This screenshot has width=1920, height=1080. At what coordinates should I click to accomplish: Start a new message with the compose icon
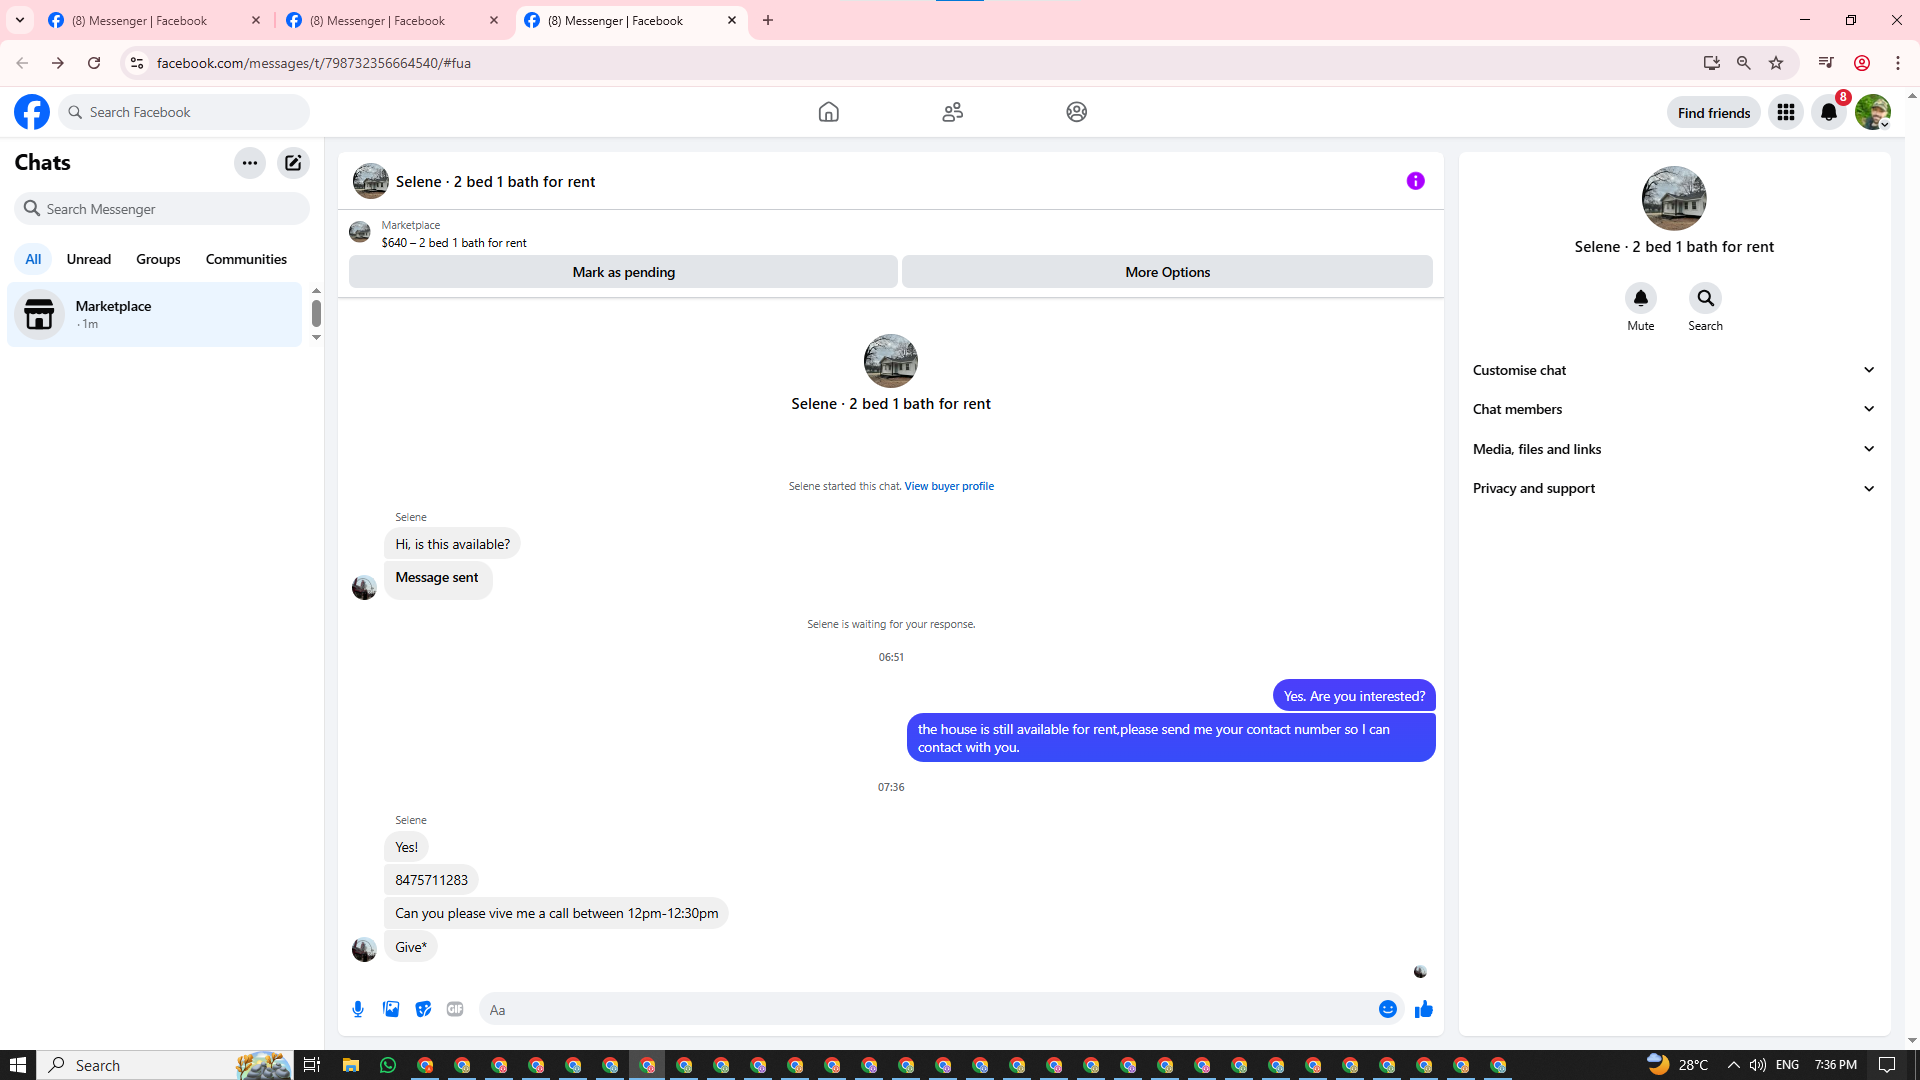click(293, 163)
